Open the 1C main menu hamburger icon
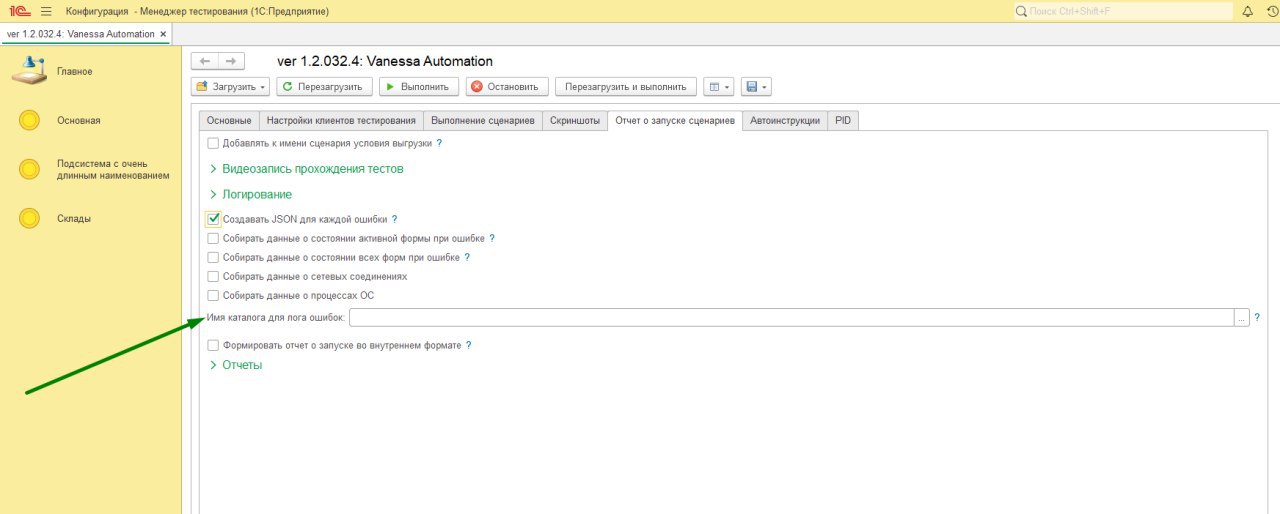Viewport: 1280px width, 514px height. point(46,11)
